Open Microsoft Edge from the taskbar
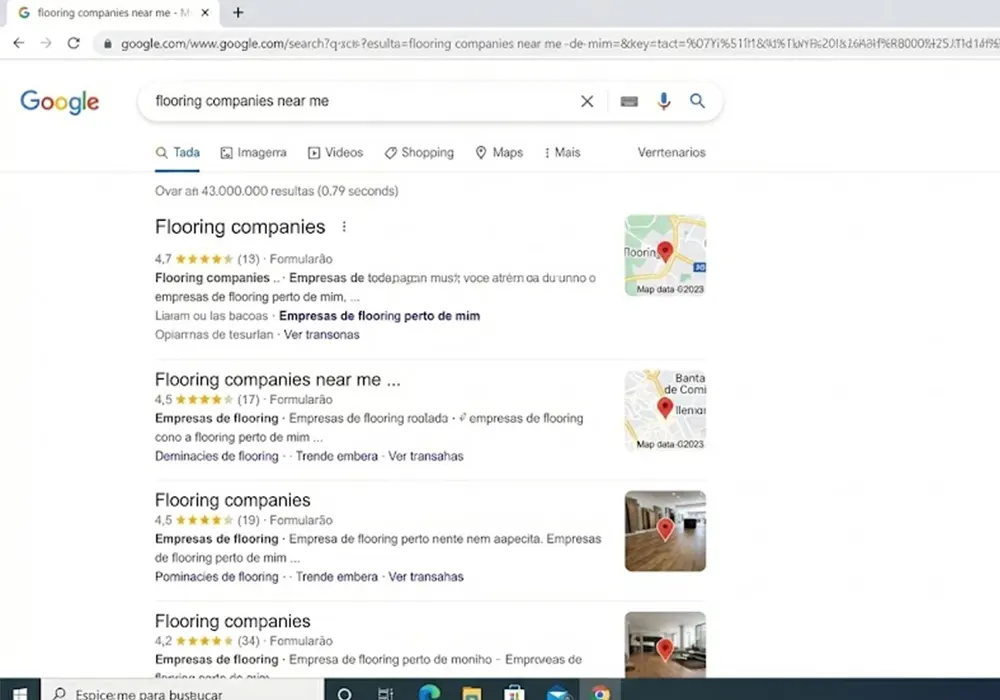The image size is (1000, 700). click(429, 692)
